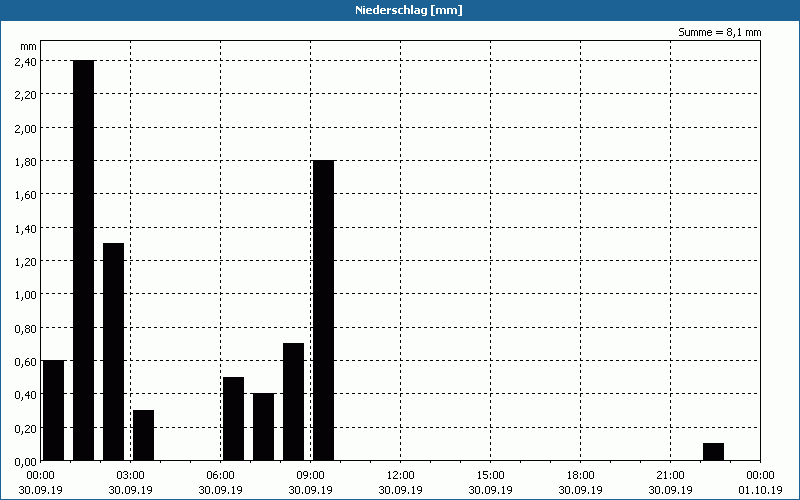Click the bar reaching 1,80 mm at 09:00
The width and height of the screenshot is (800, 500).
pyautogui.click(x=323, y=310)
